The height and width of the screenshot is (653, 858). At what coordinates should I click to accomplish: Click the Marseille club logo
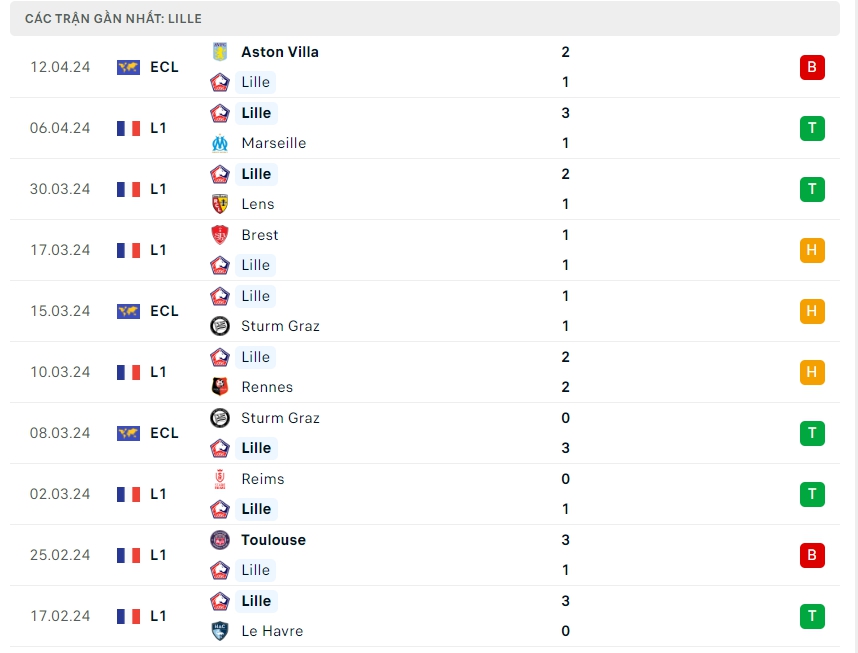click(x=220, y=143)
